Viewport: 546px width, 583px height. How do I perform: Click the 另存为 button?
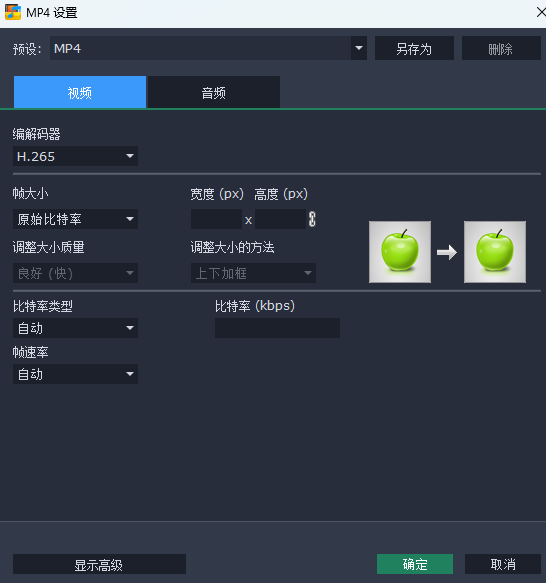click(x=414, y=48)
